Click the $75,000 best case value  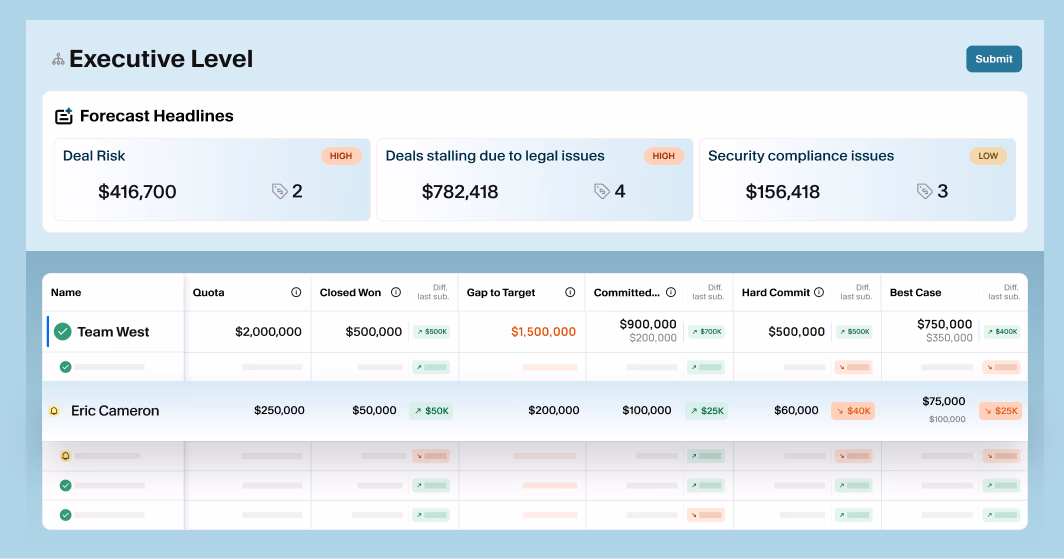pos(943,402)
